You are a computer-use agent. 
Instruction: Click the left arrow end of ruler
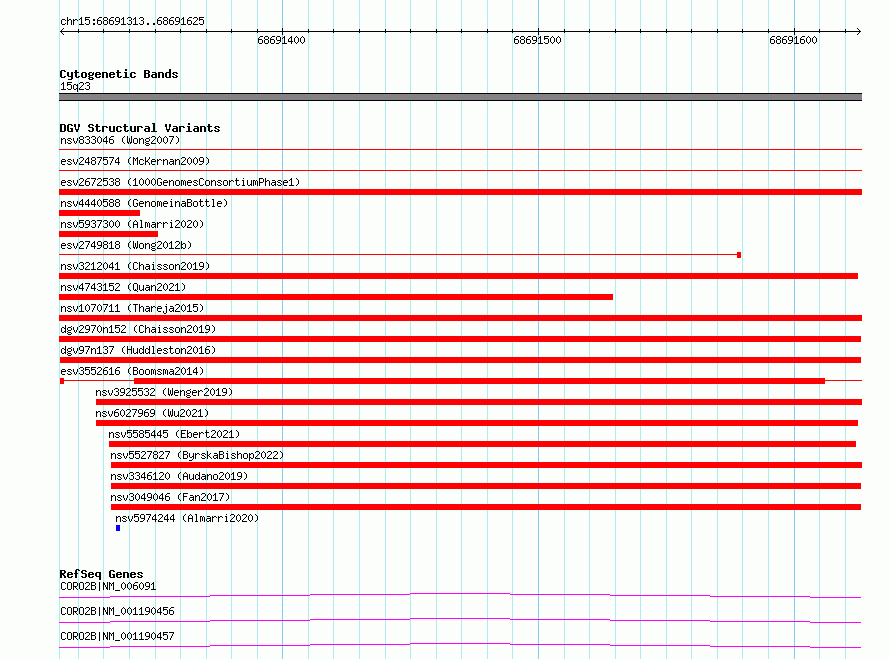click(62, 31)
